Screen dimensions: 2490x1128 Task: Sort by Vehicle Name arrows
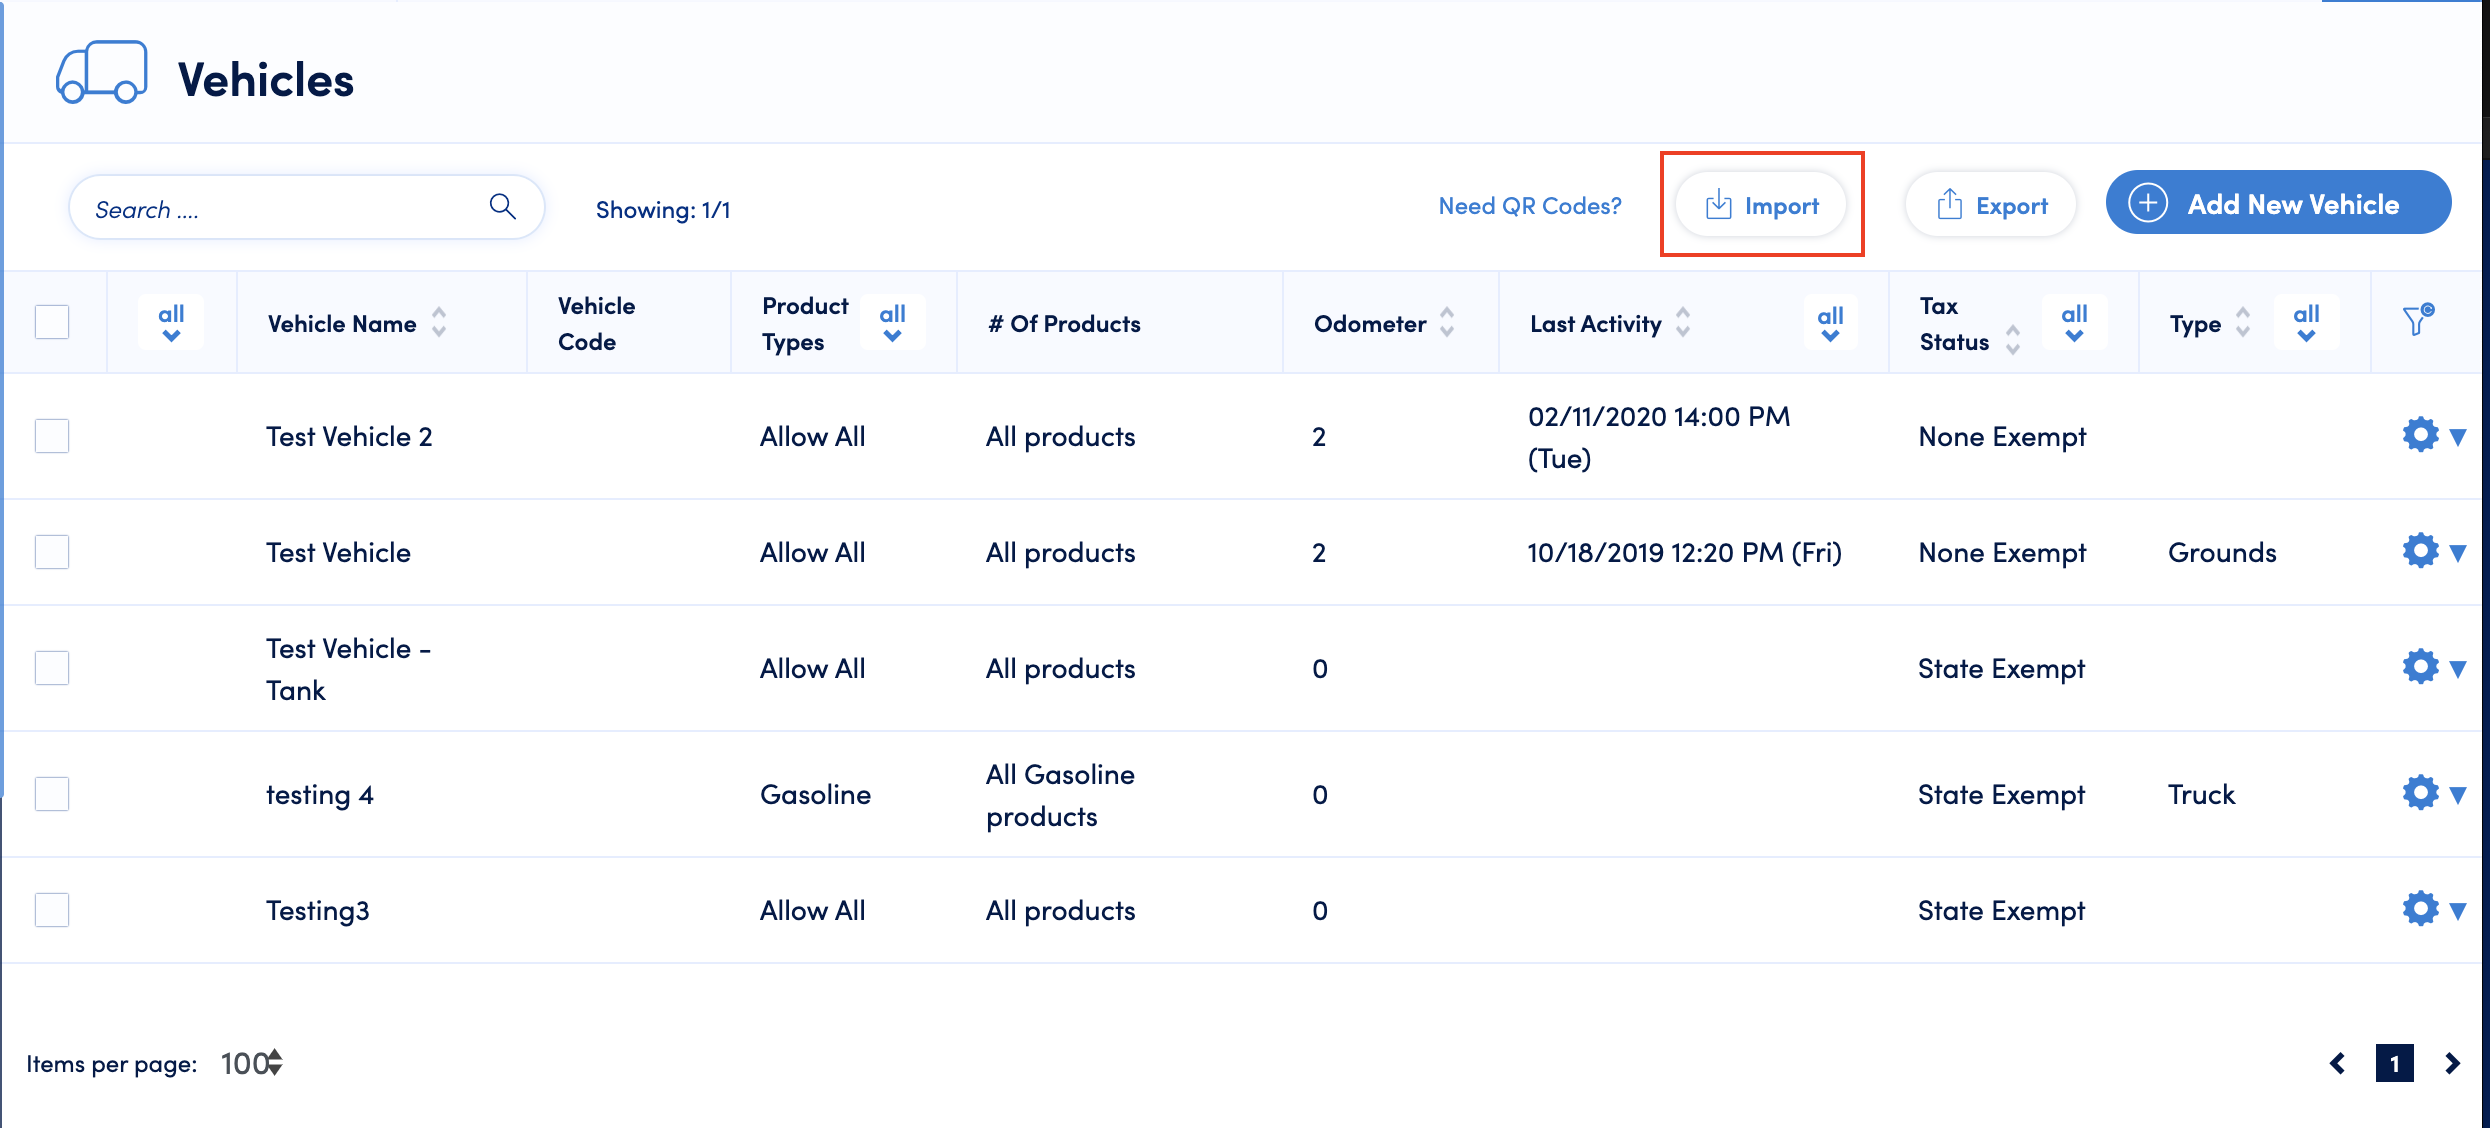439,323
